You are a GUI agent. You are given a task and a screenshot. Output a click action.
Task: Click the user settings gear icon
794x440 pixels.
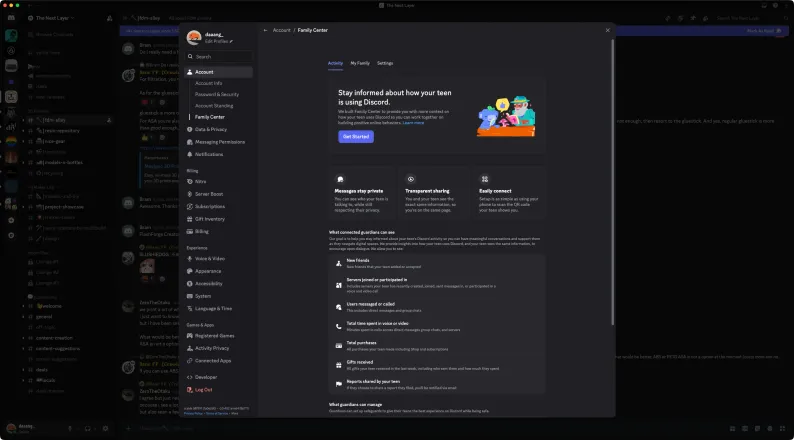(x=105, y=428)
